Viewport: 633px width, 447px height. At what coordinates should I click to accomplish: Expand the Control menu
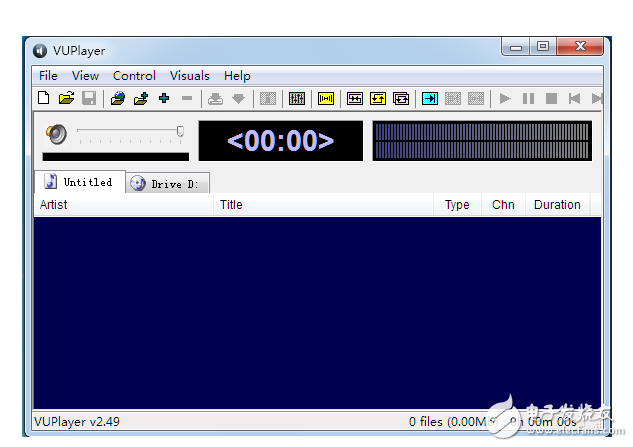pyautogui.click(x=134, y=76)
